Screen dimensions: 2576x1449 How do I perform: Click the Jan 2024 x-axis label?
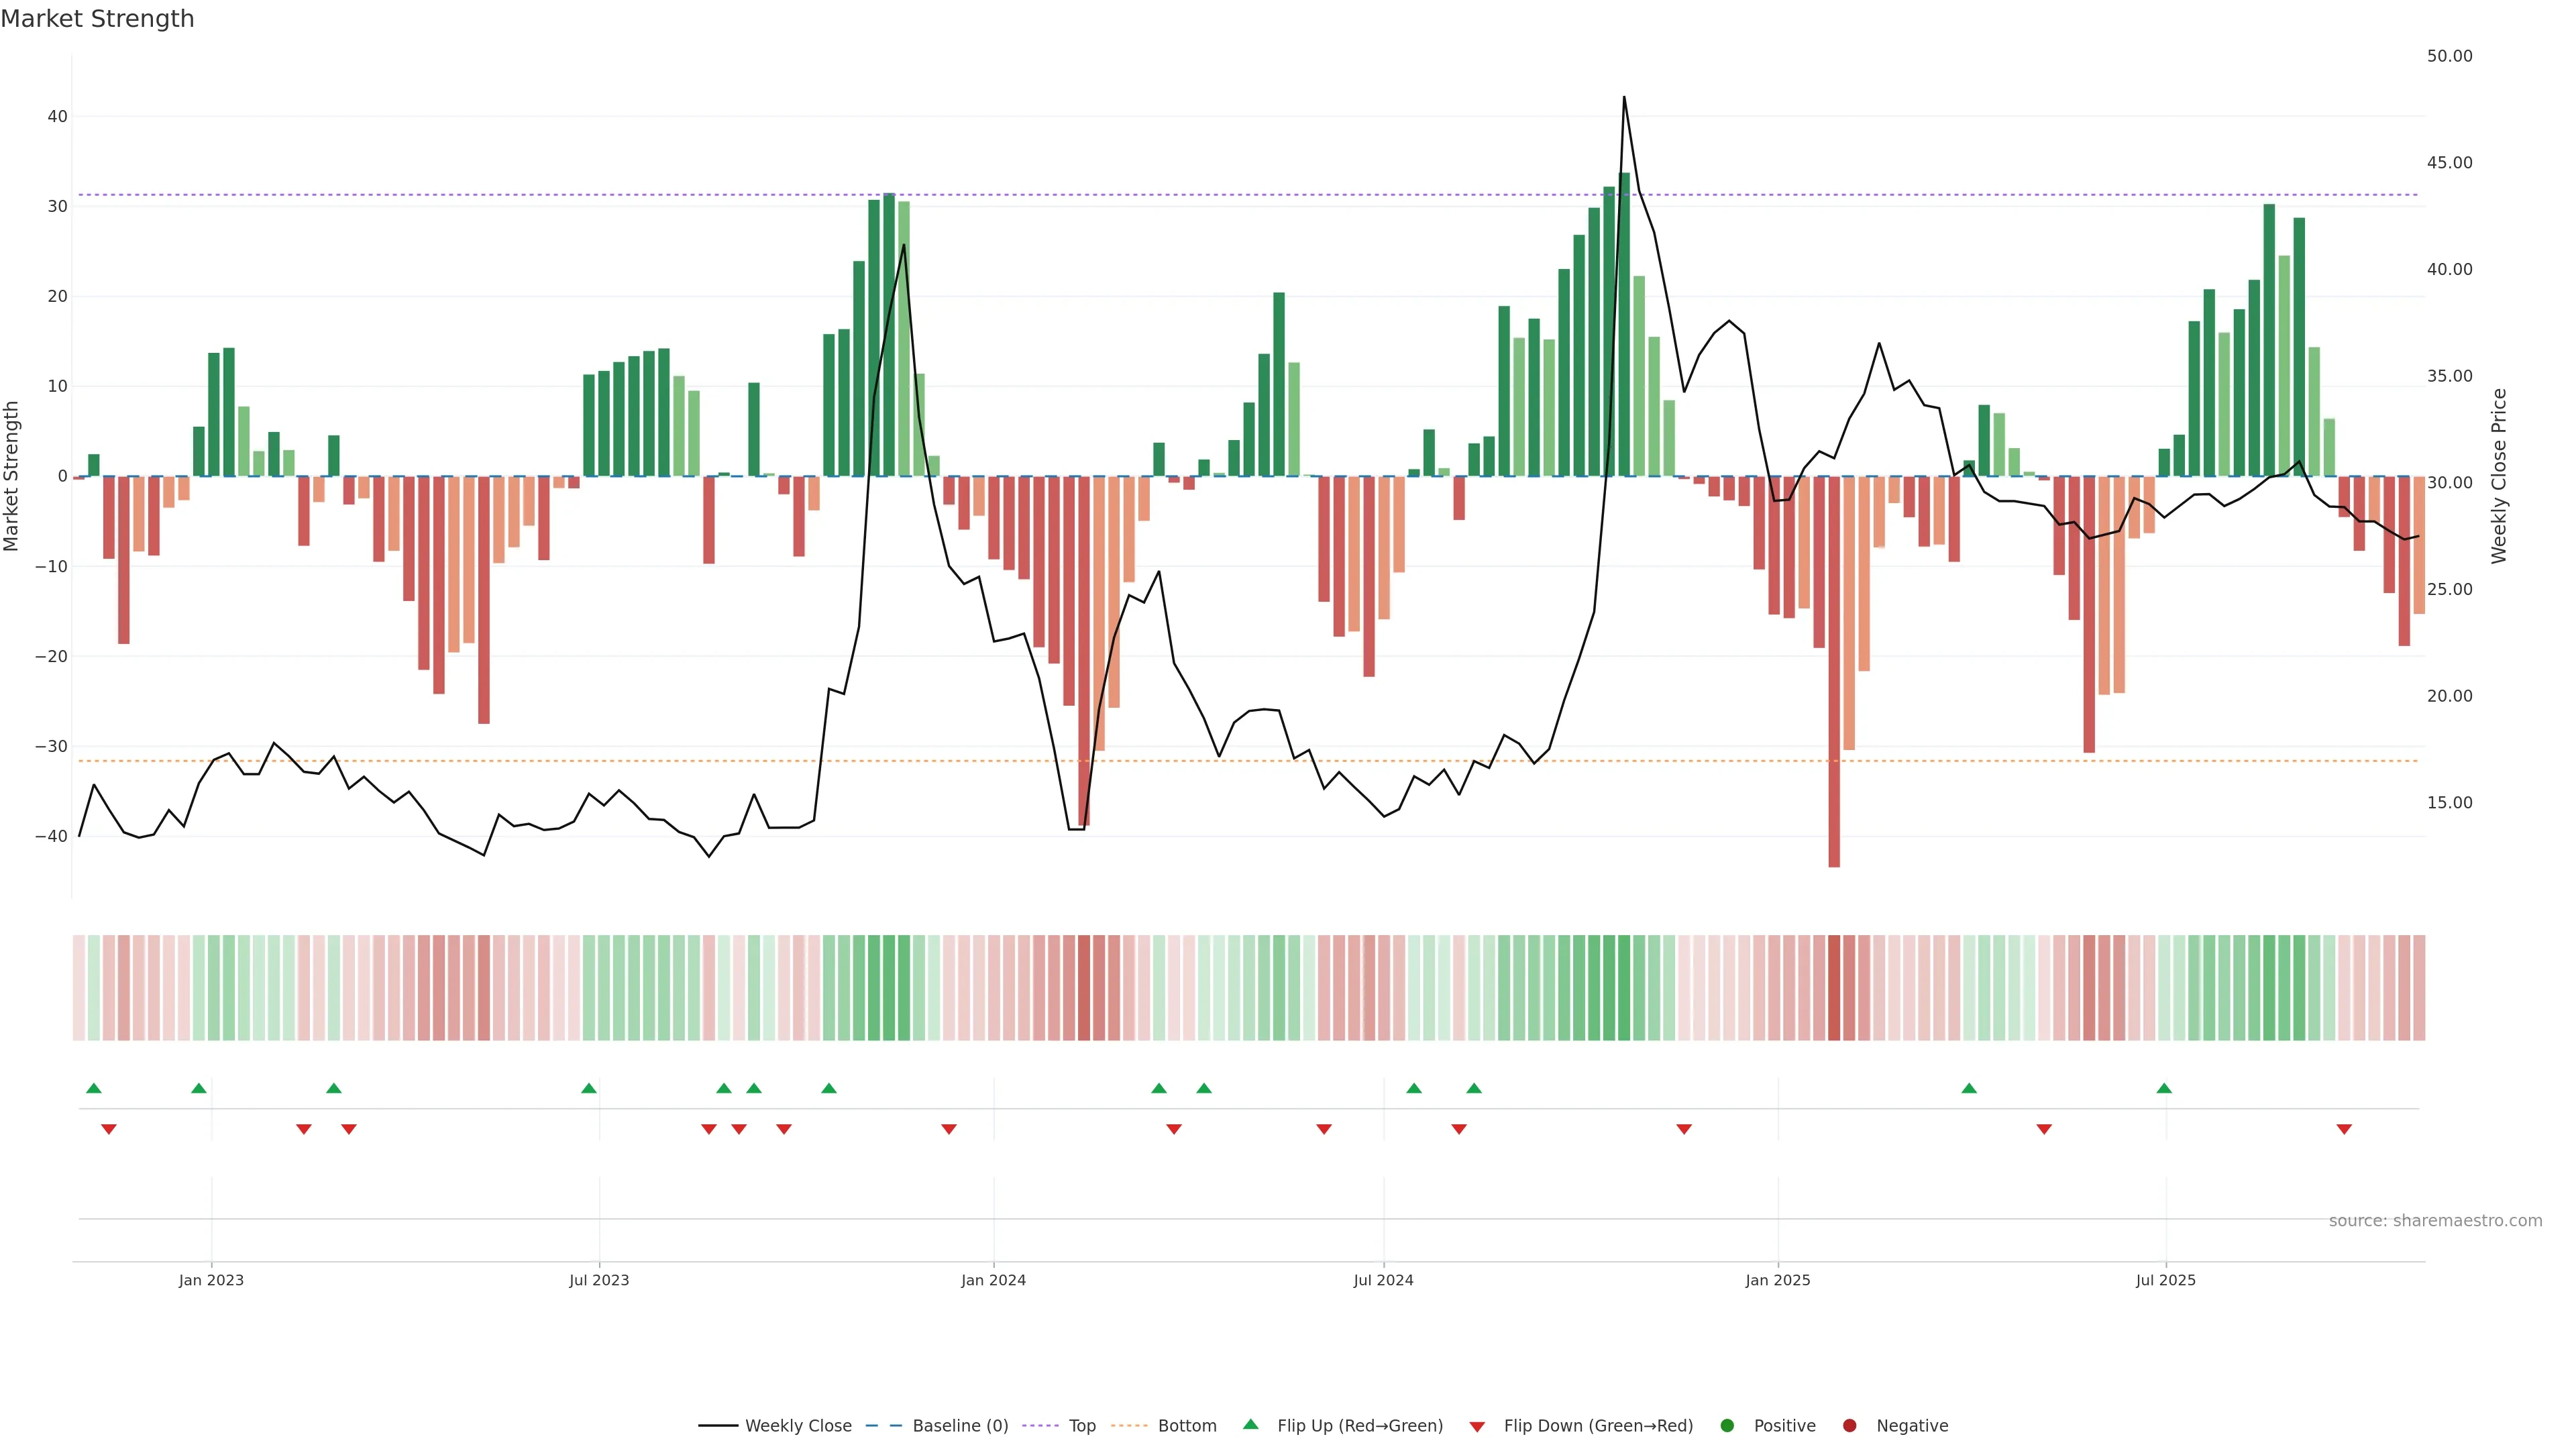[993, 1280]
